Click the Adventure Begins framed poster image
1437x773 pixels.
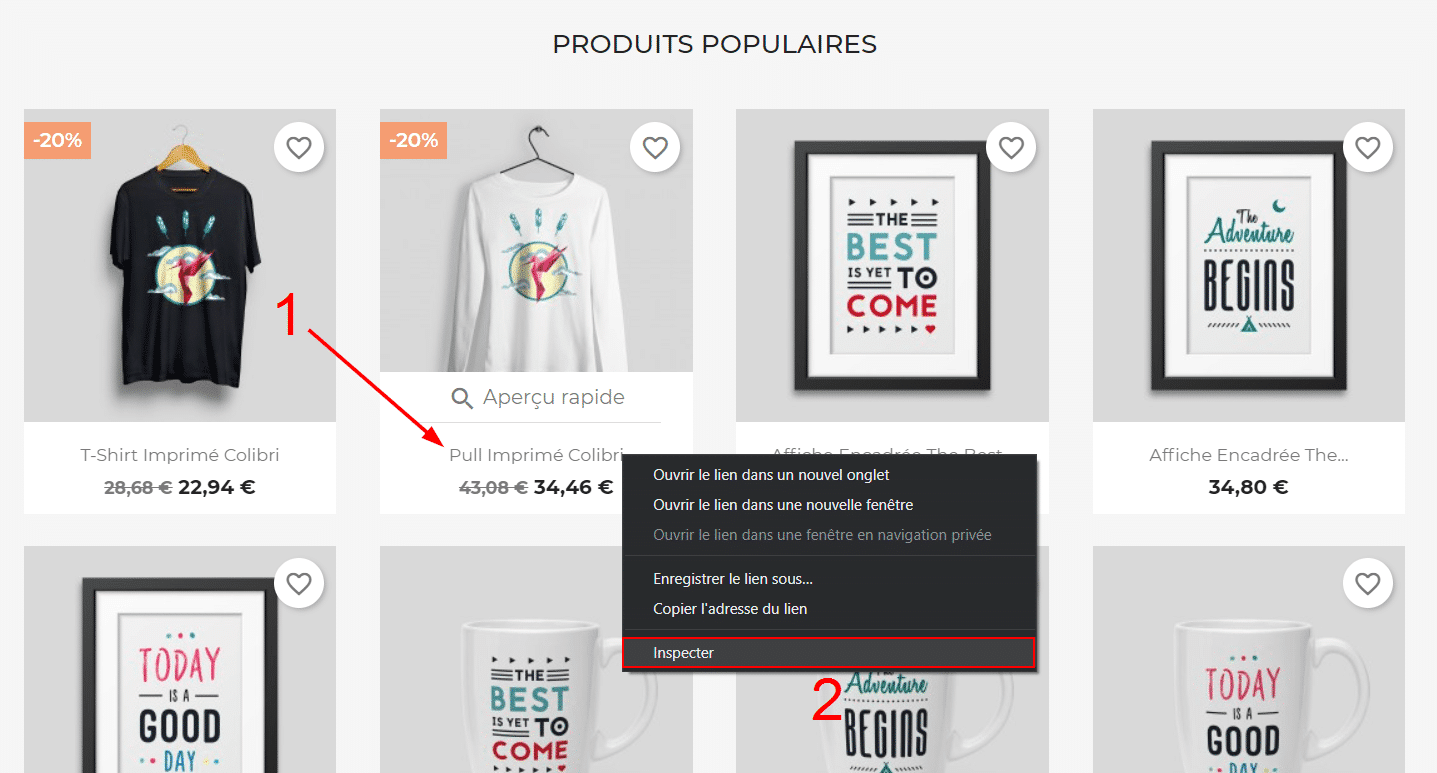1248,265
